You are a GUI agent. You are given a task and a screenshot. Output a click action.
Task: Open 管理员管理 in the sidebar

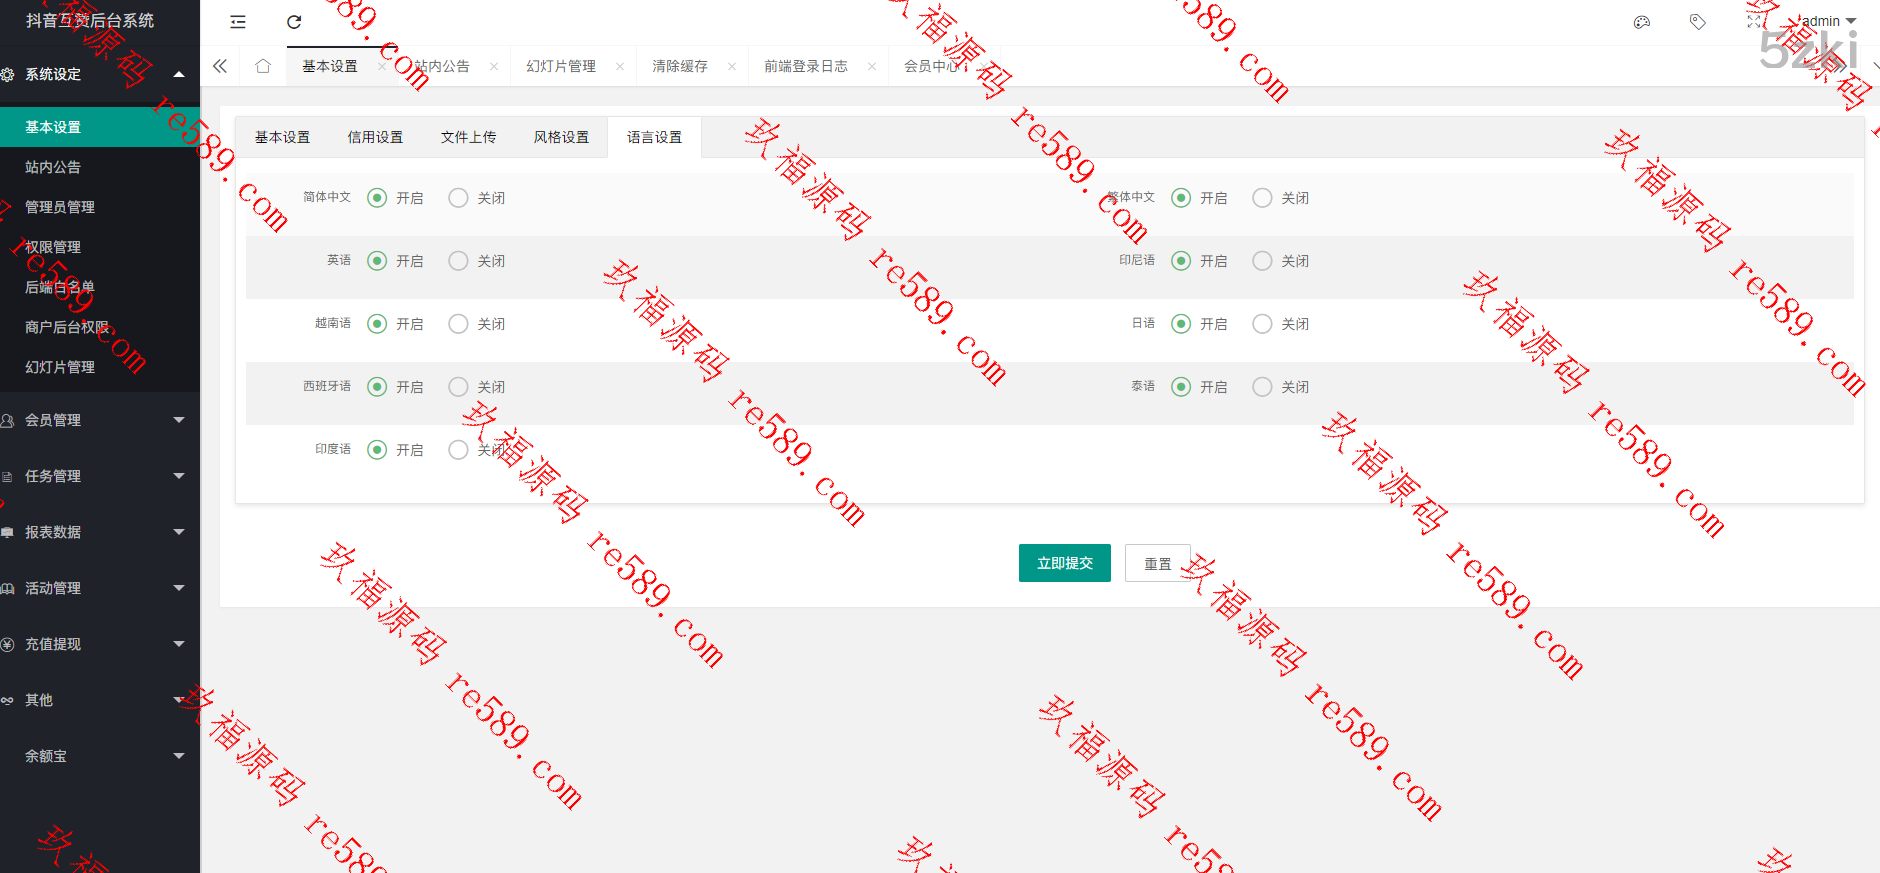(60, 207)
